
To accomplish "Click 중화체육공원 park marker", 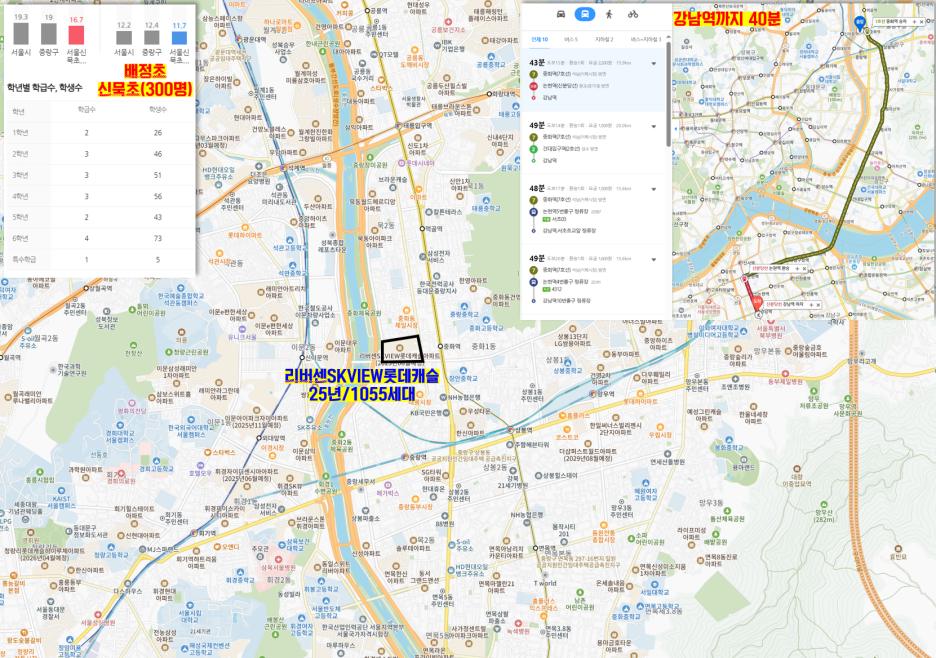I will (x=363, y=305).
